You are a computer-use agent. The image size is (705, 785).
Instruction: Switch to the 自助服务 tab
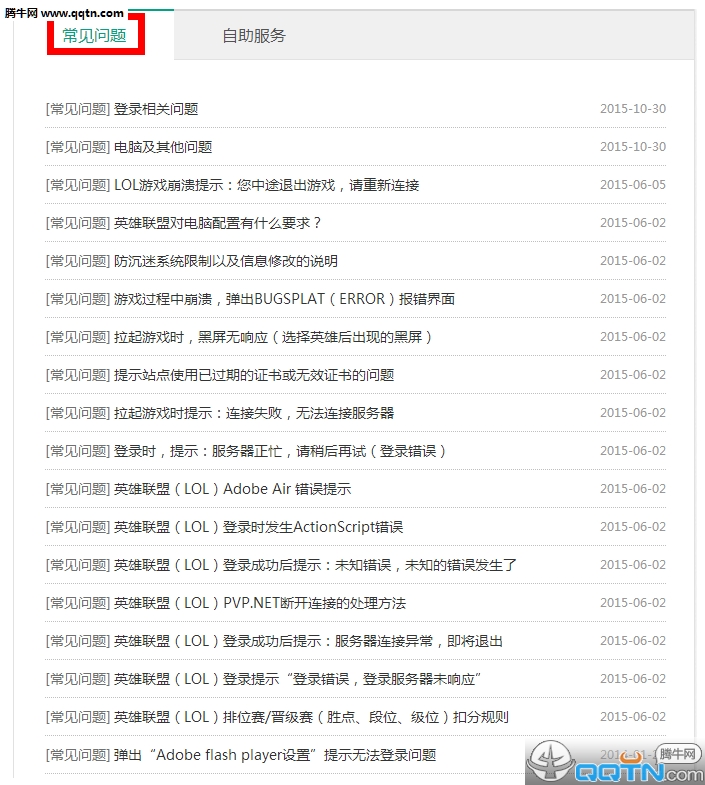click(254, 36)
